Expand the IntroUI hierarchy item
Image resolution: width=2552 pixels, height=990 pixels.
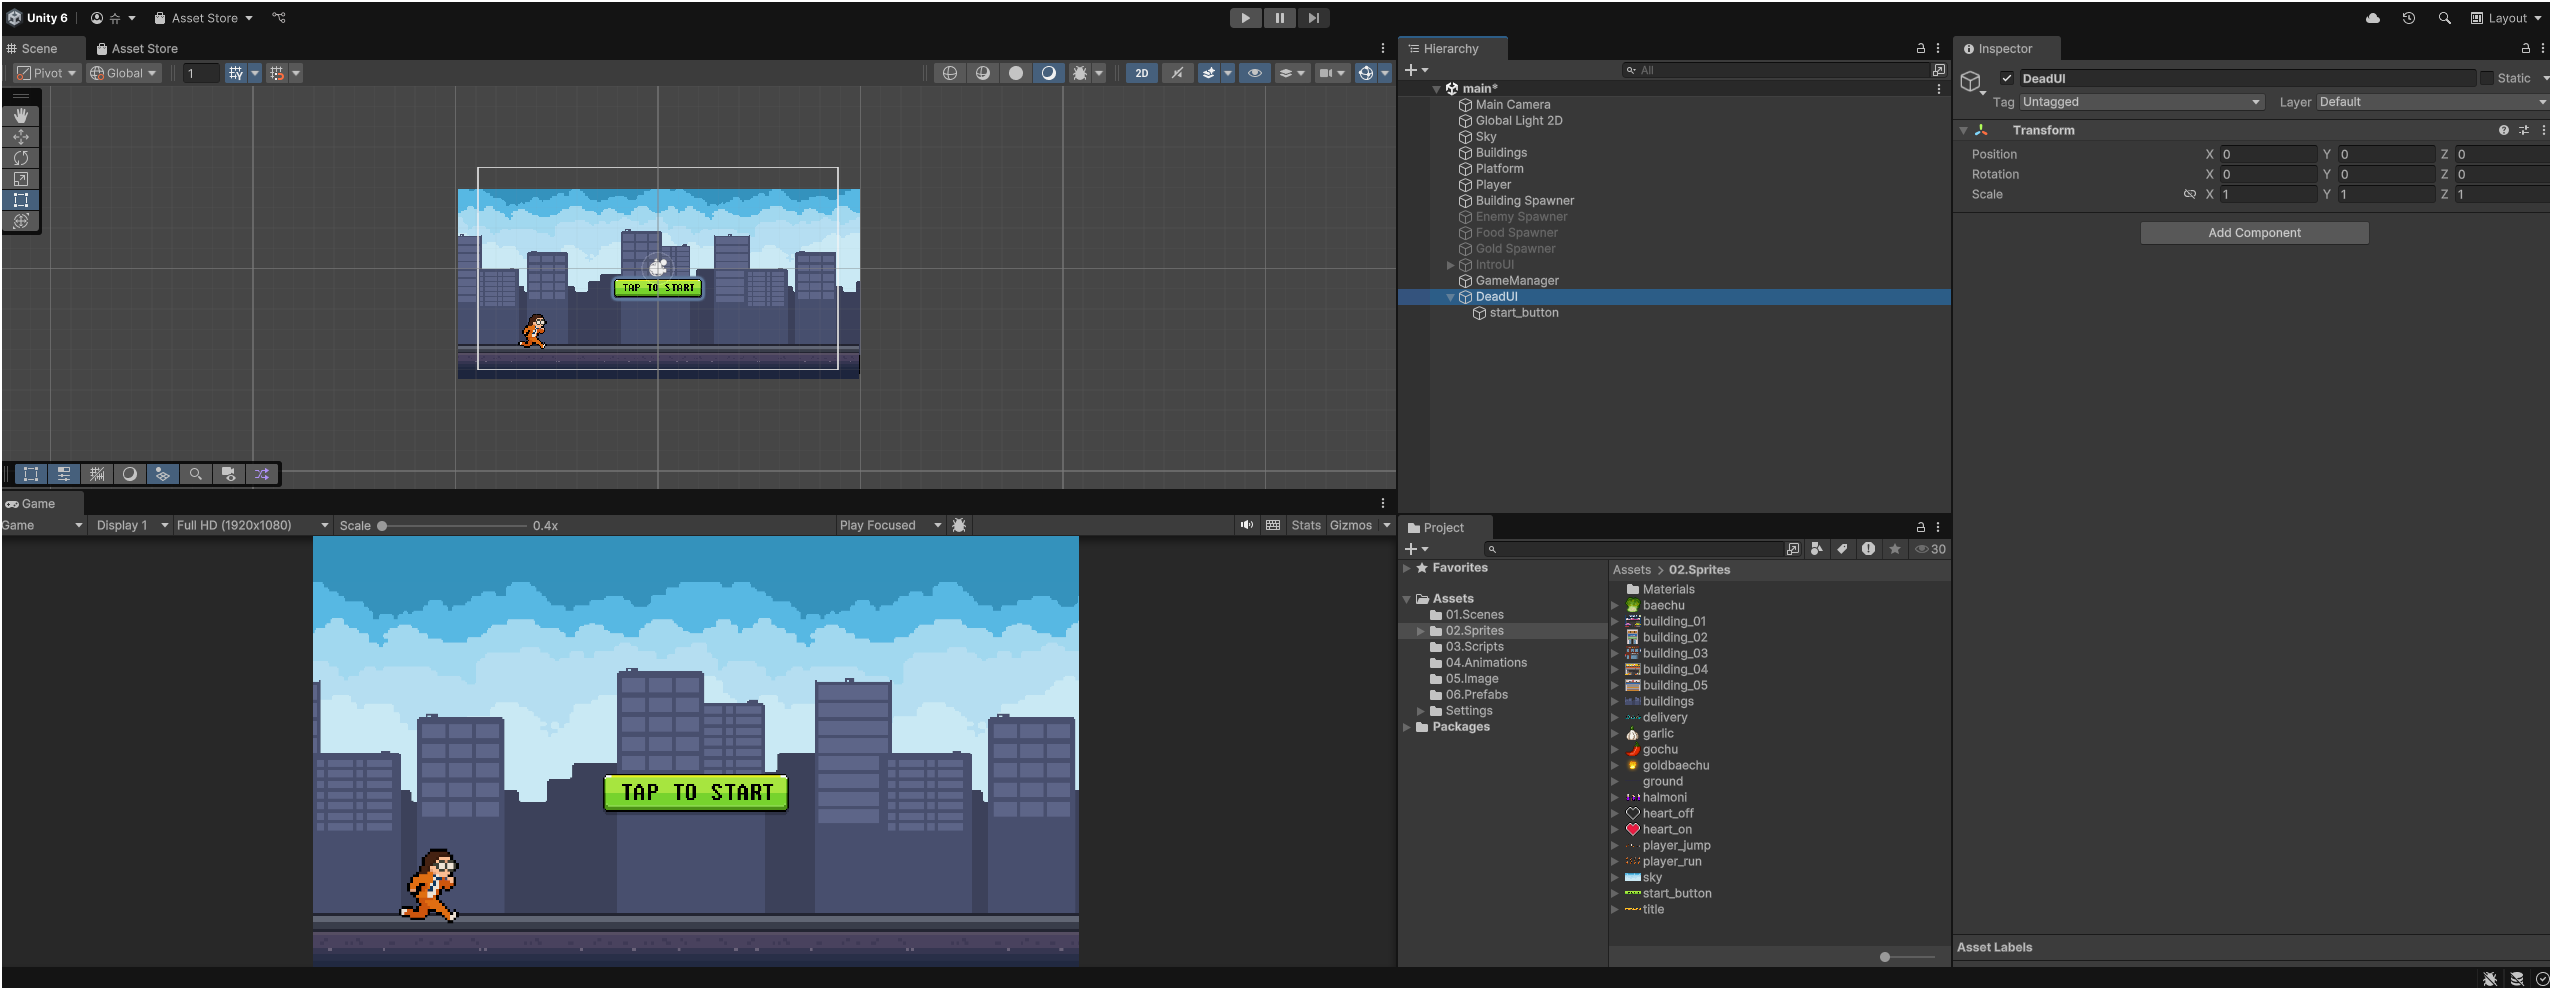pyautogui.click(x=1450, y=265)
